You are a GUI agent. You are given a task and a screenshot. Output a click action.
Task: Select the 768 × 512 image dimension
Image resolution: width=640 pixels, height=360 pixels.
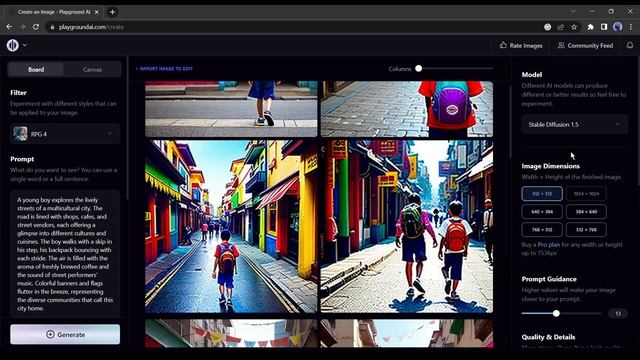(542, 229)
